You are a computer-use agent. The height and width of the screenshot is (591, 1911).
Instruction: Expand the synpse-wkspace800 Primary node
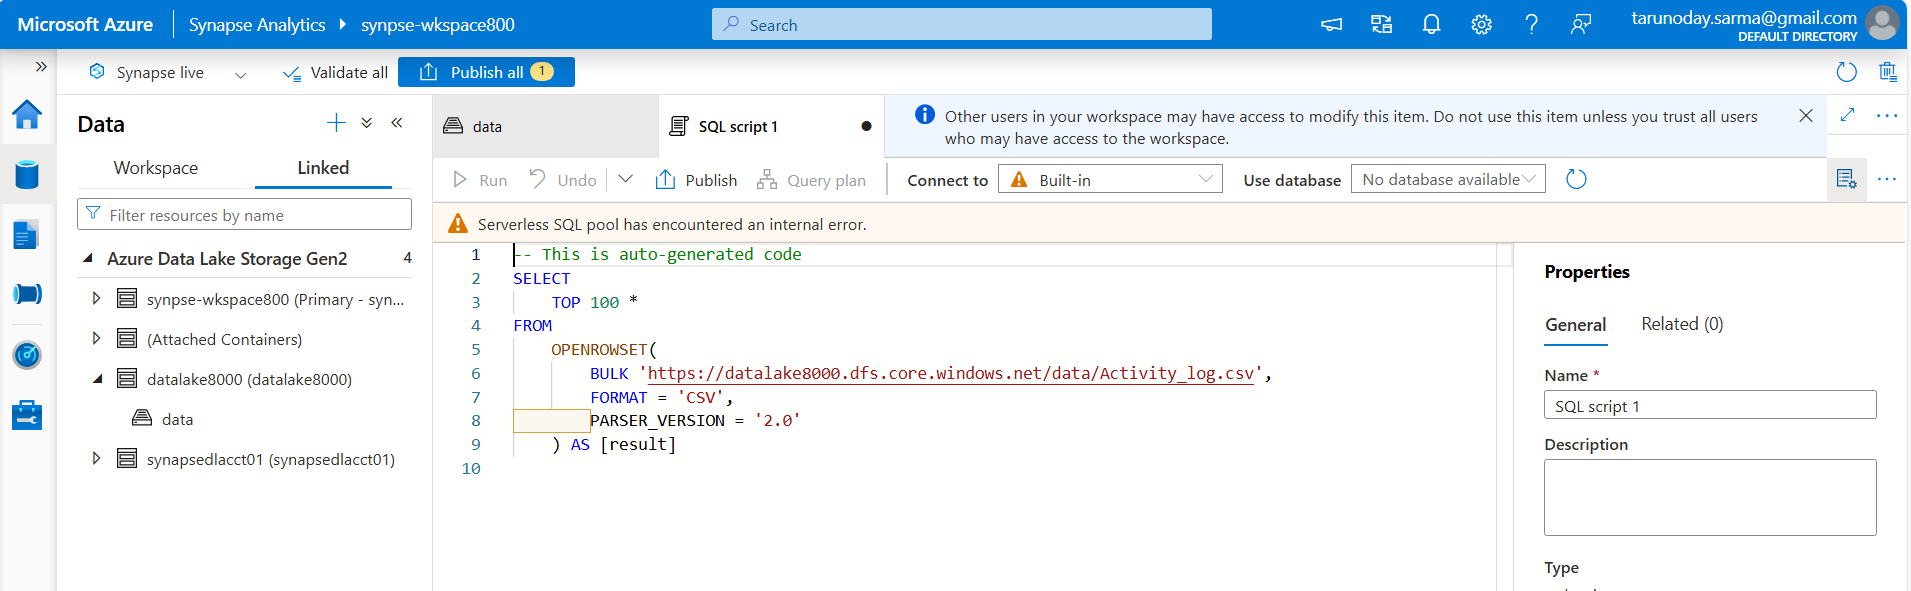(96, 298)
